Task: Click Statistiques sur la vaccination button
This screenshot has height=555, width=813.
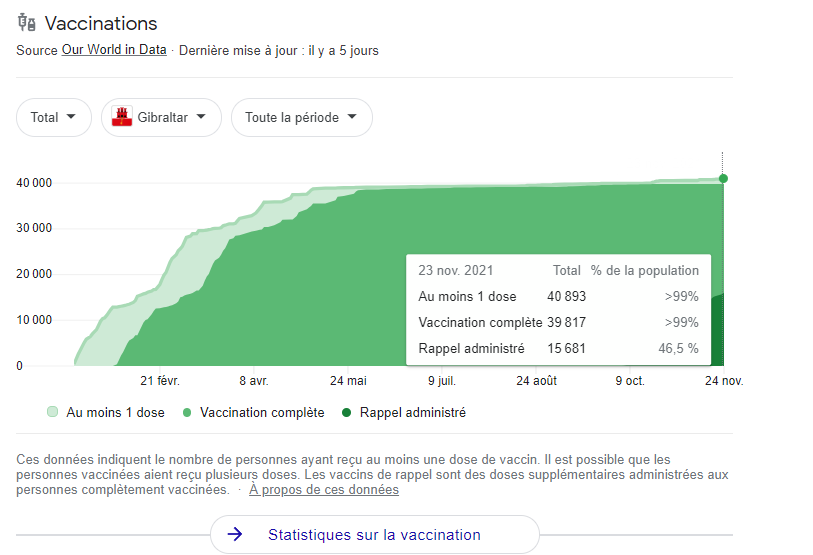Action: (x=374, y=534)
